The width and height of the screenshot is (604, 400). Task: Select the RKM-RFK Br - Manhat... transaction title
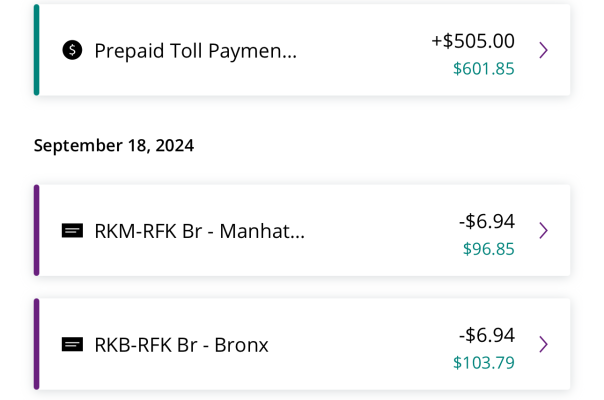coord(200,231)
